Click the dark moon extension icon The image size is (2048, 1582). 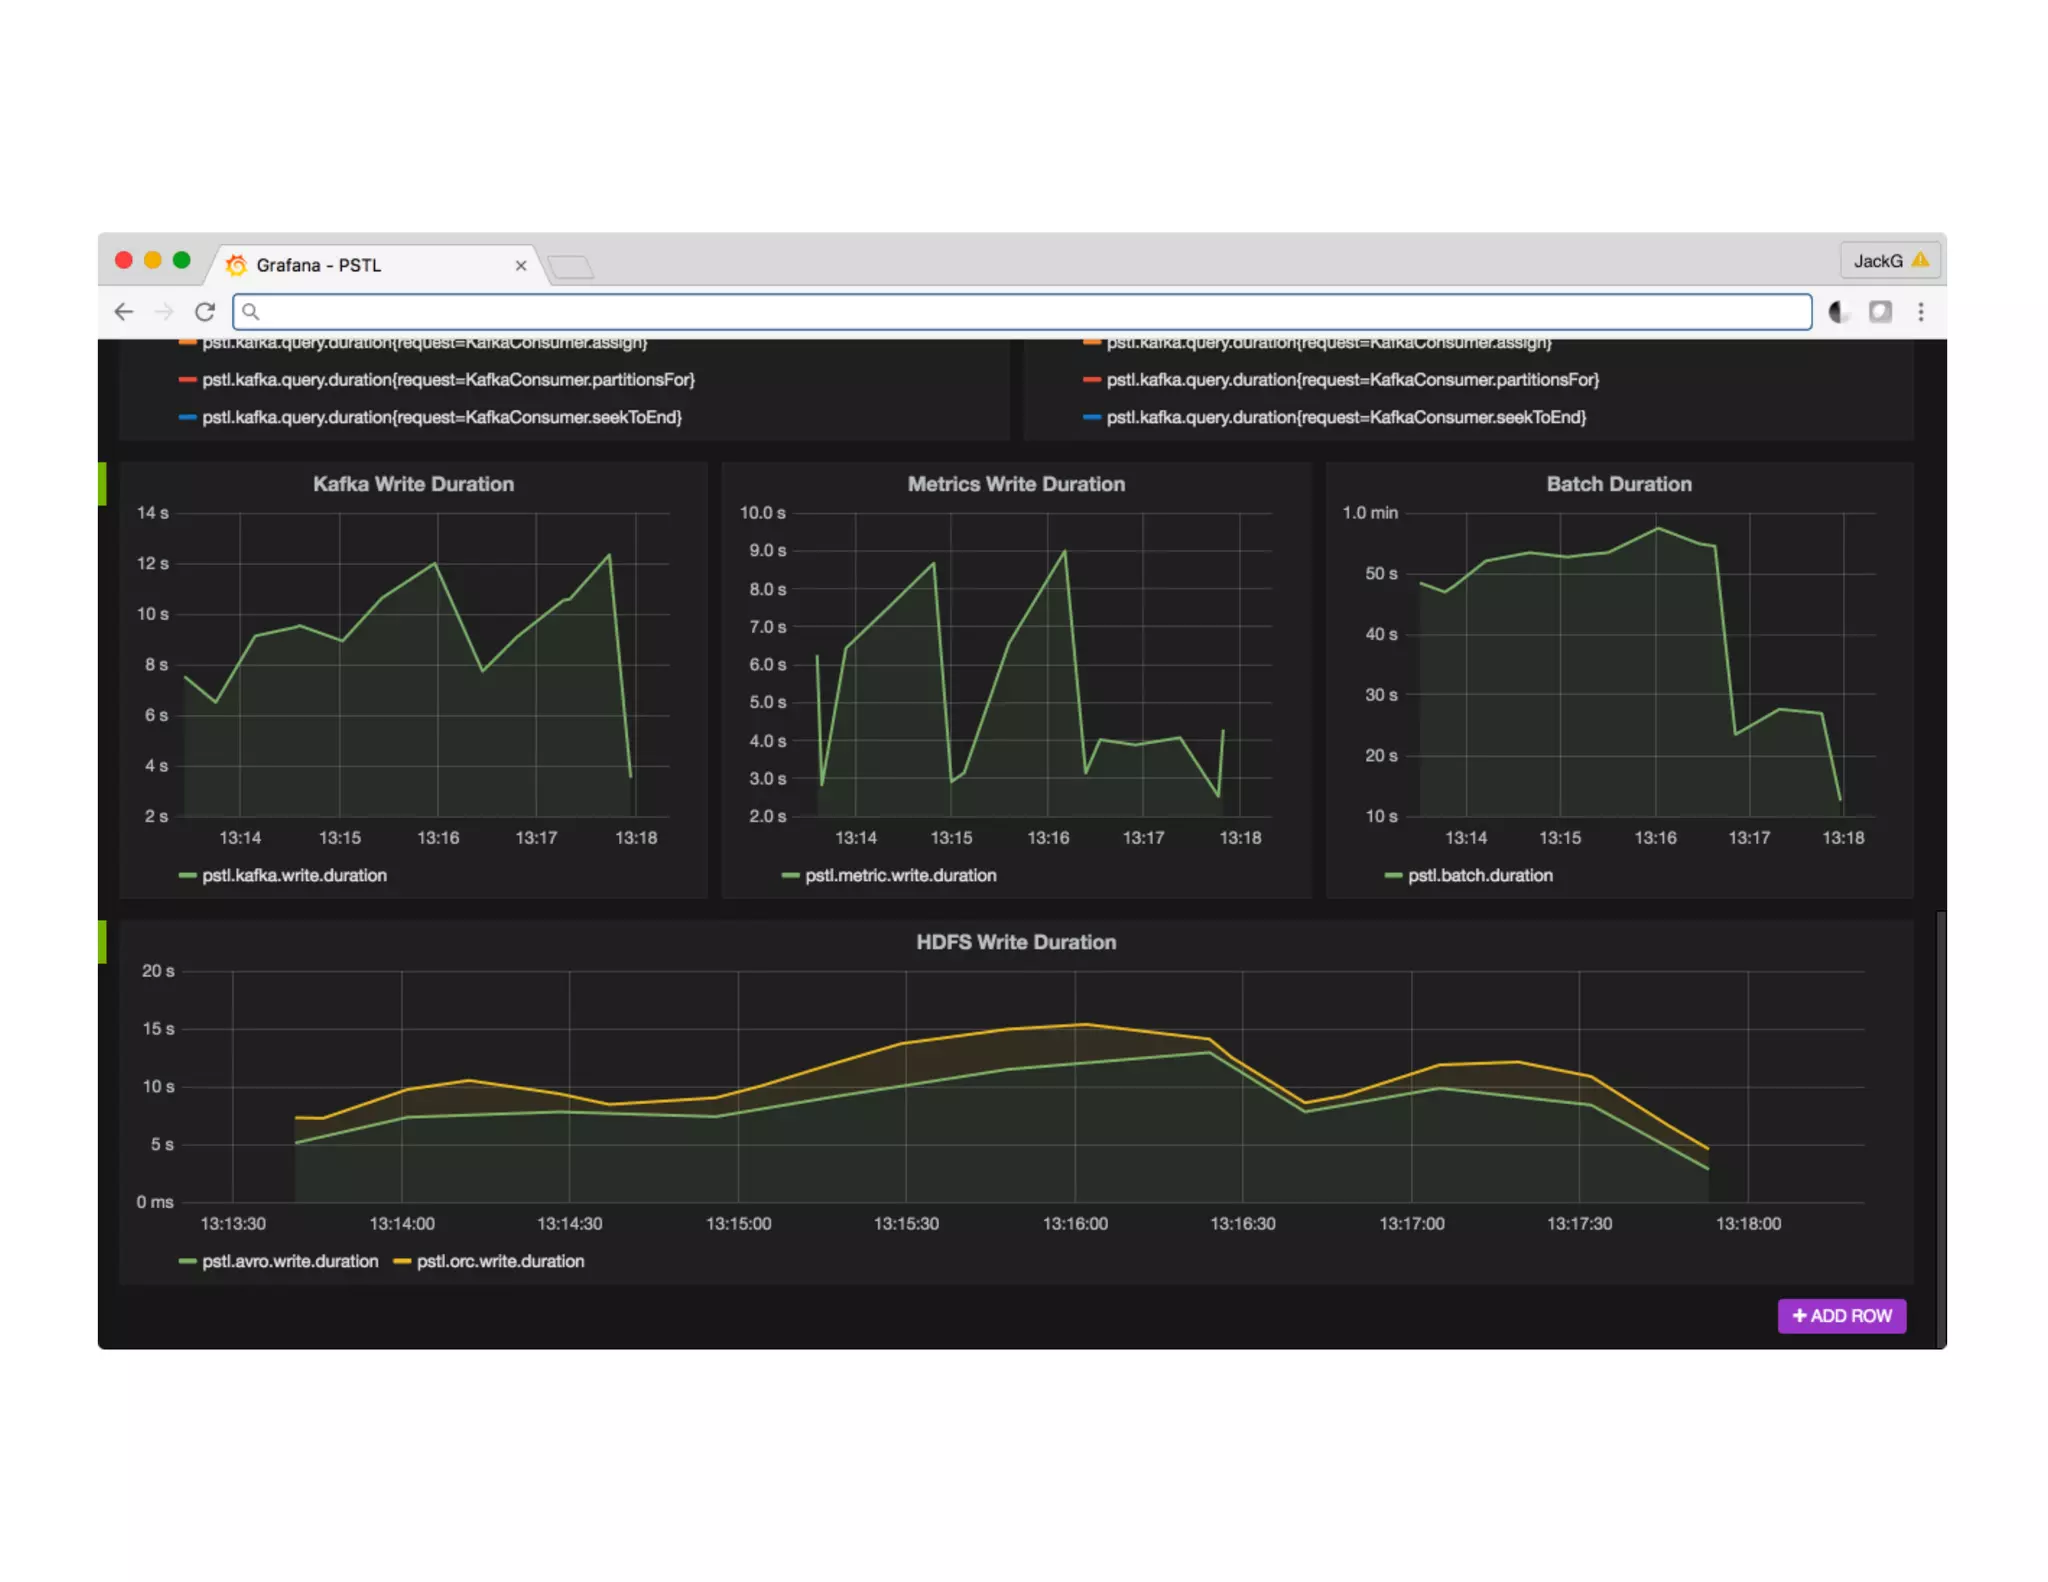tap(1838, 312)
